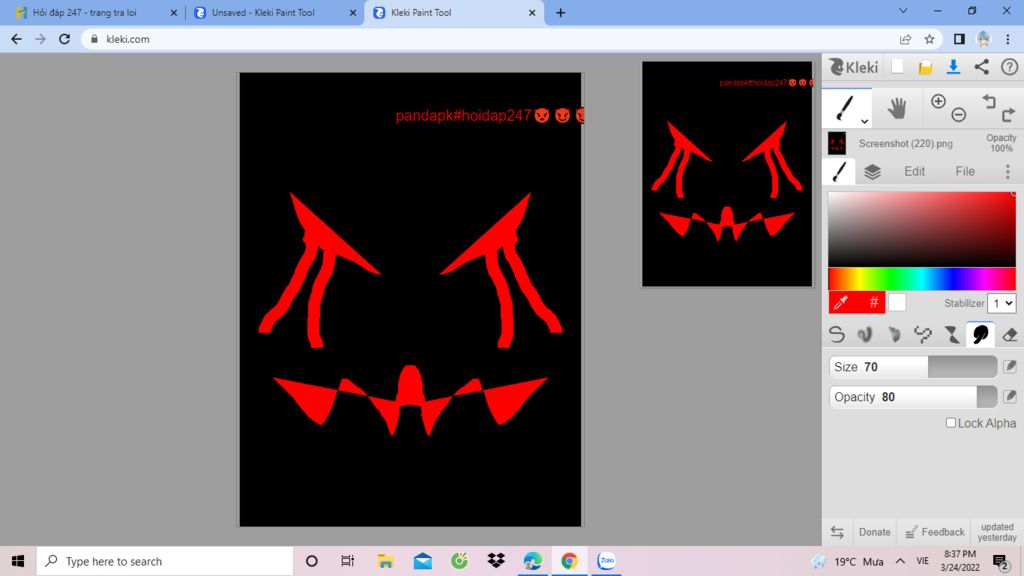The height and width of the screenshot is (576, 1024).
Task: Open the hex color input button
Action: 873,302
